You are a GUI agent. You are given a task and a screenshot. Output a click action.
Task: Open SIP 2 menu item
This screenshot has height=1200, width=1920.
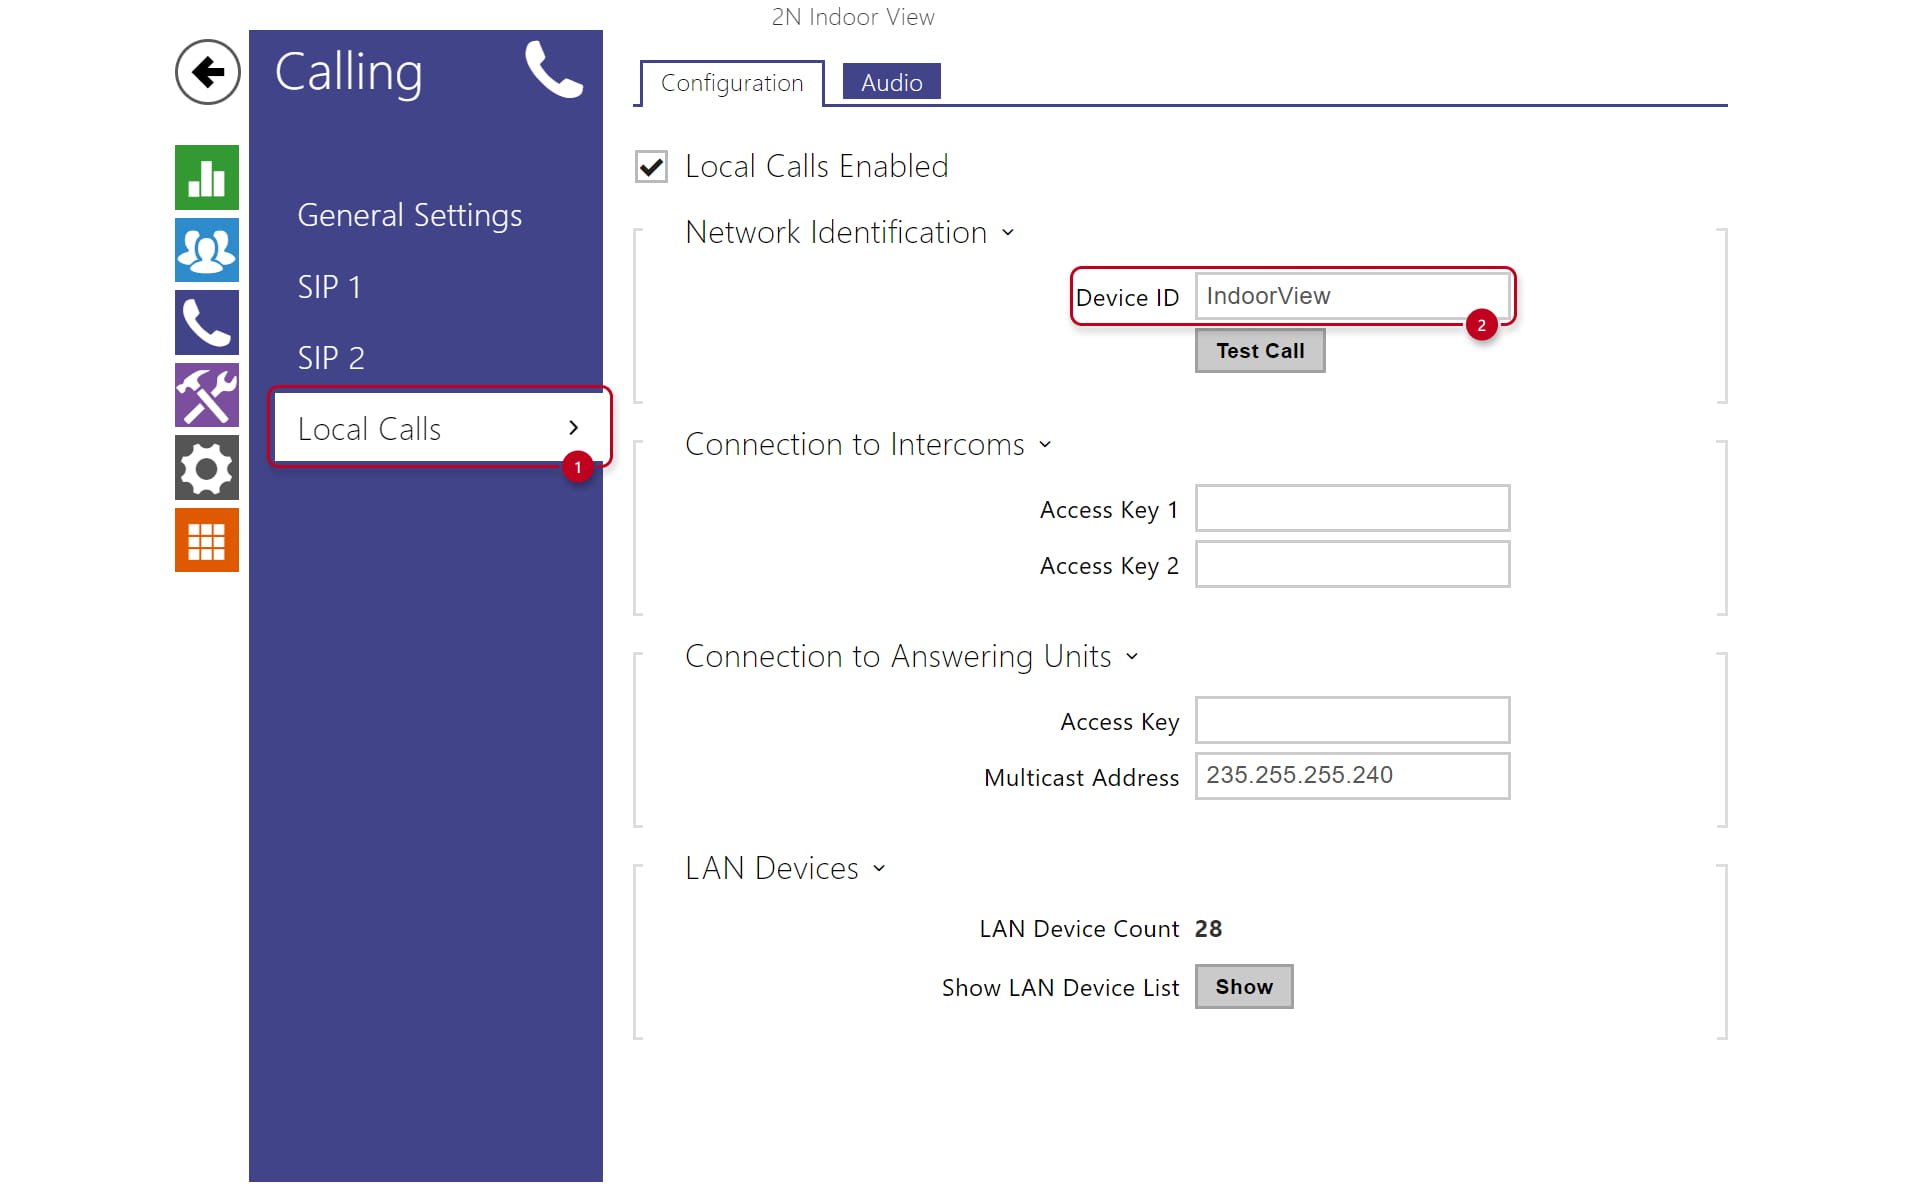pos(331,358)
